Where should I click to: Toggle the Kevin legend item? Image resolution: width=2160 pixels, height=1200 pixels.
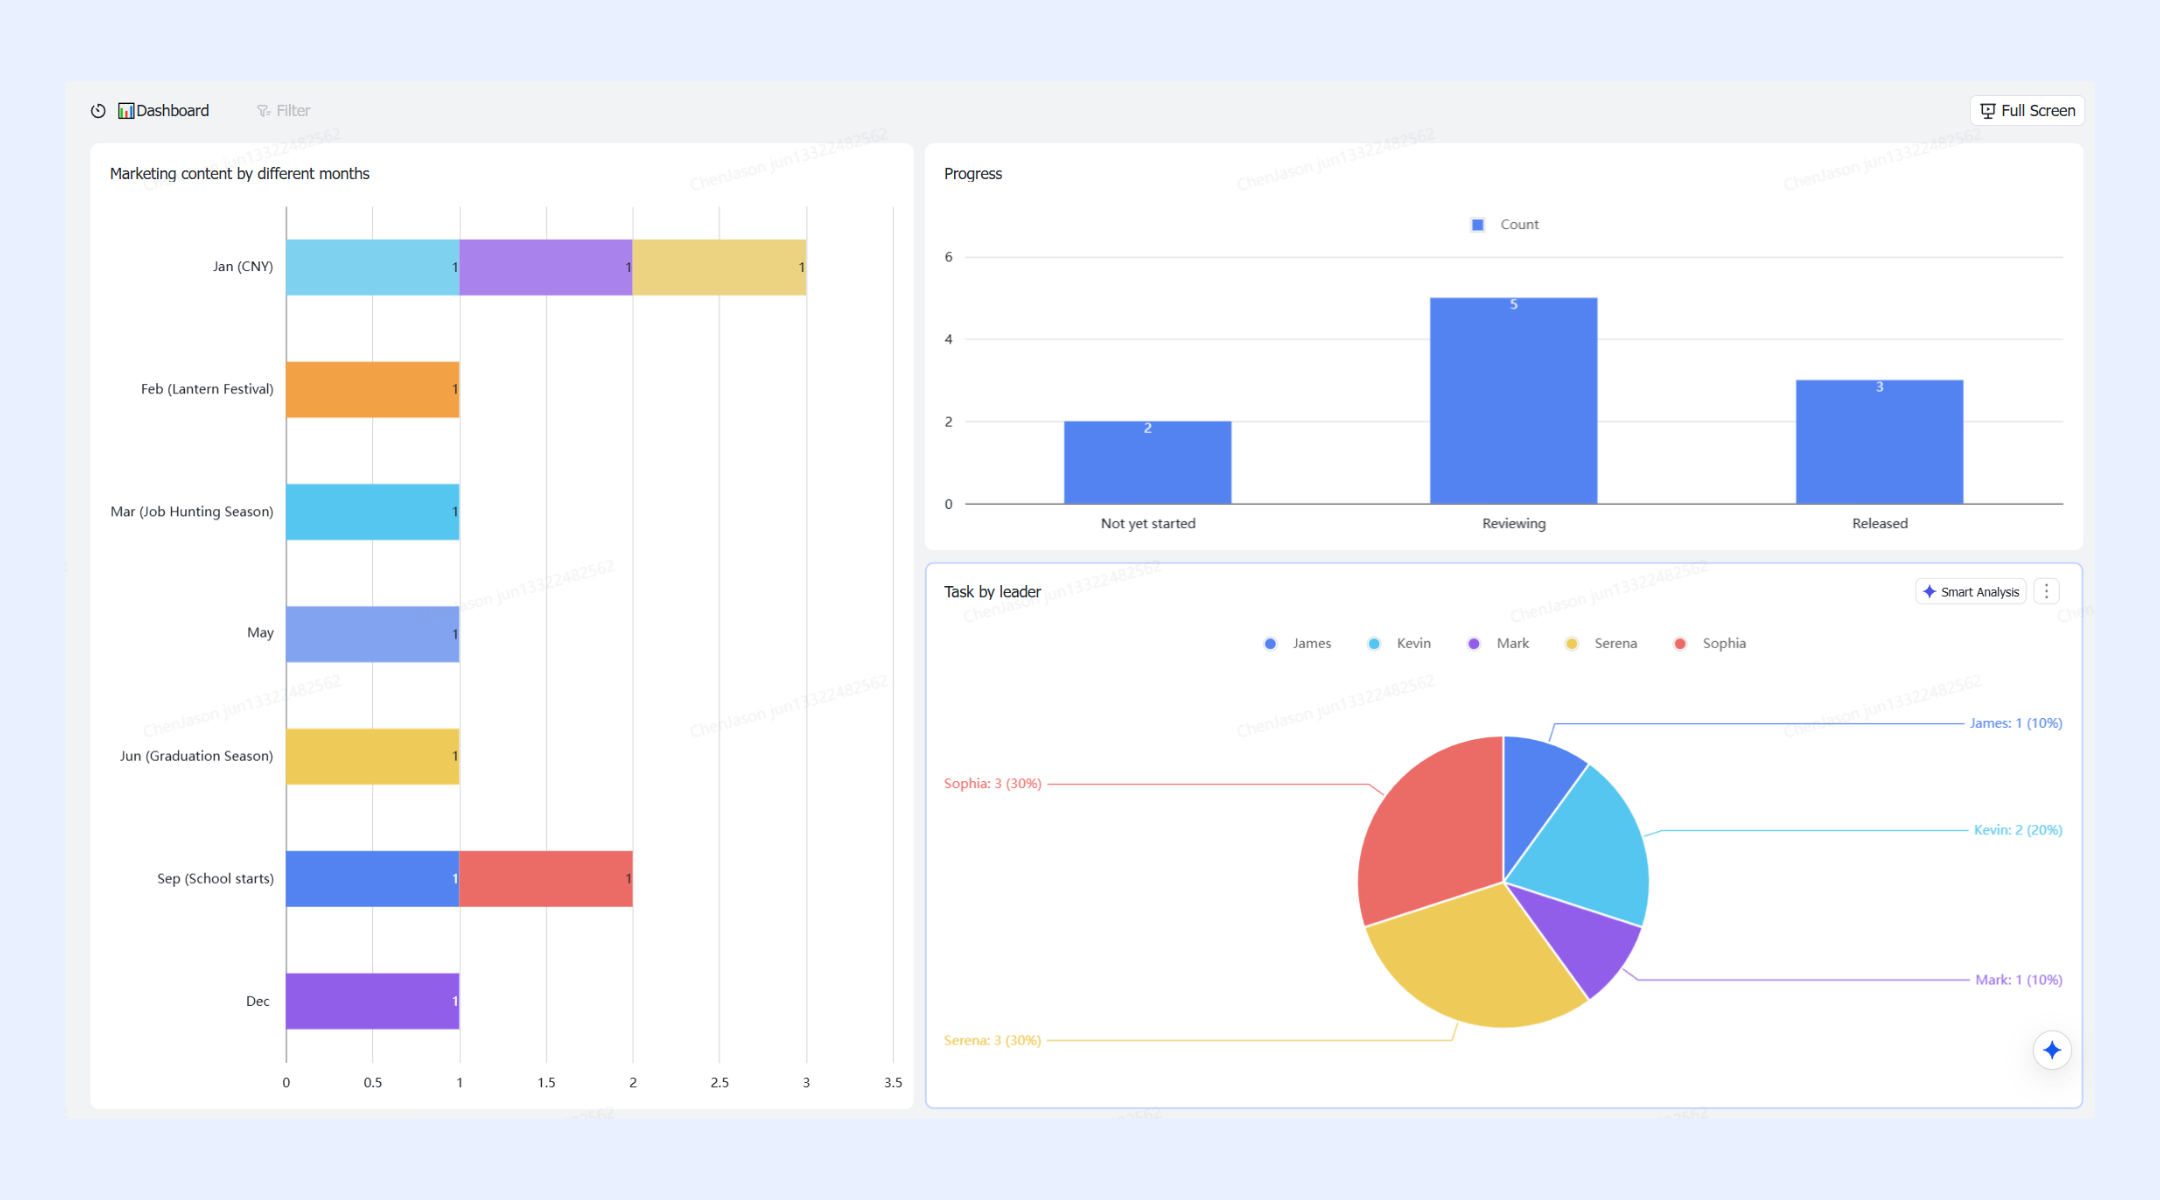(x=1399, y=644)
